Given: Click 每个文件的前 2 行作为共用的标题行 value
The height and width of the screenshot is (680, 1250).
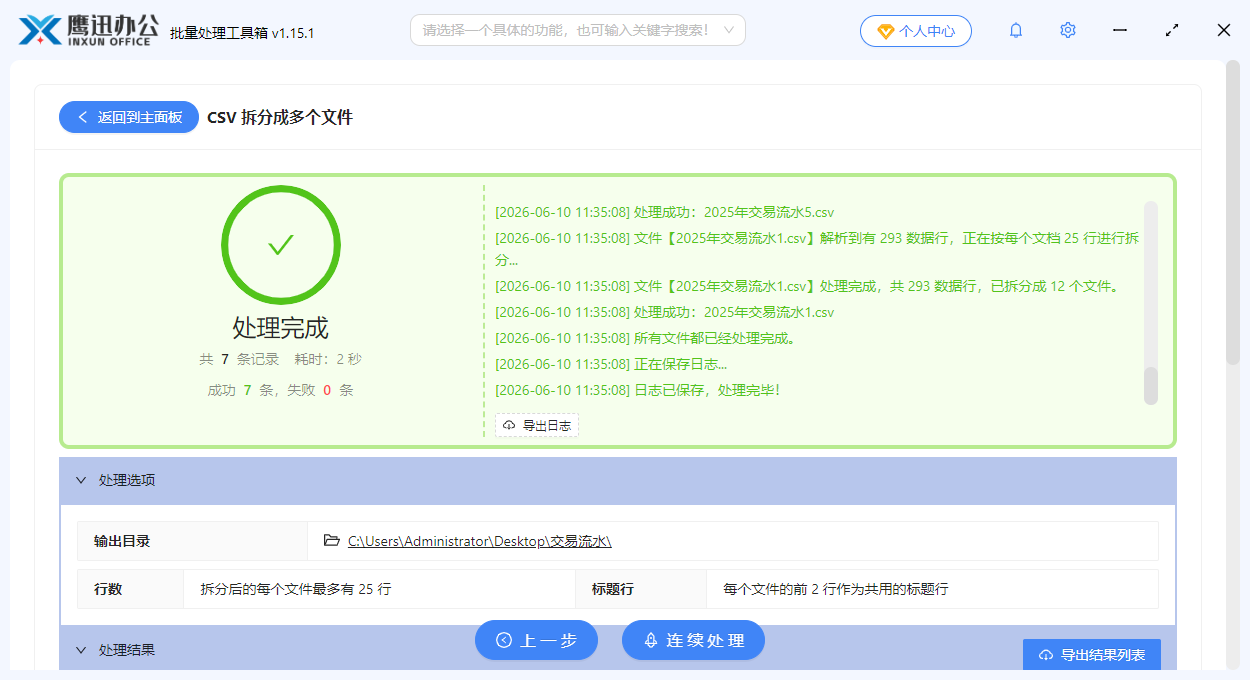Looking at the screenshot, I should click(x=836, y=589).
